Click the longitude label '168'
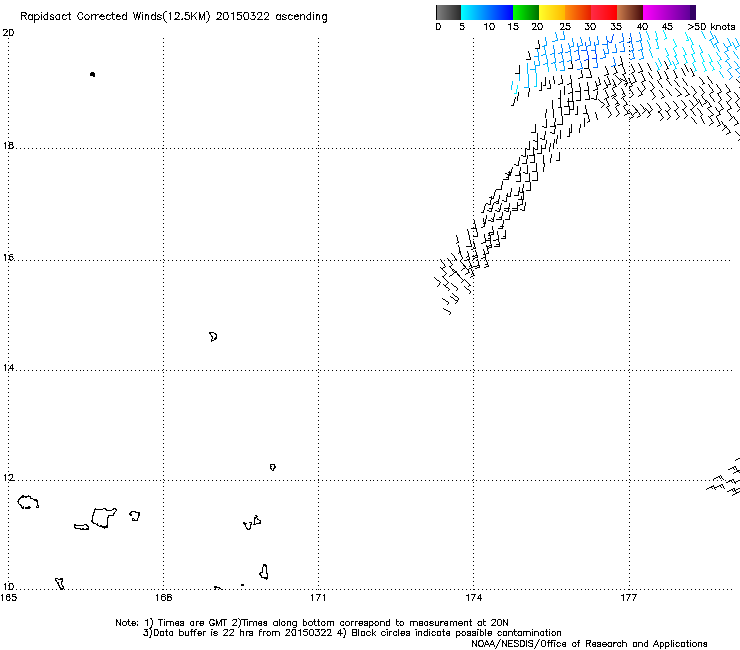Image resolution: width=740 pixels, height=650 pixels. coord(163,598)
